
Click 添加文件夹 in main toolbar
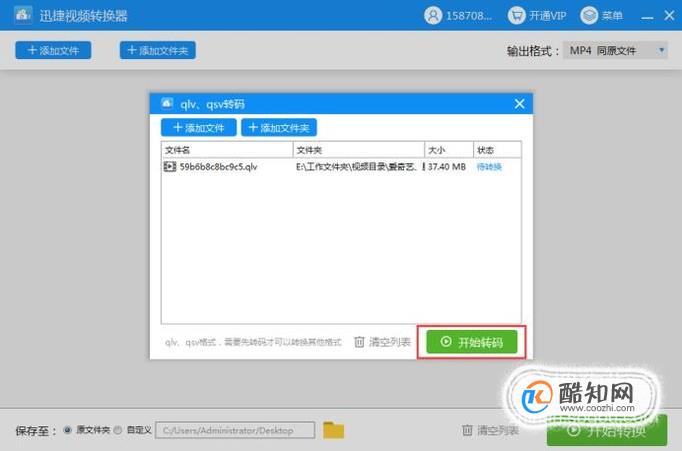click(x=157, y=50)
